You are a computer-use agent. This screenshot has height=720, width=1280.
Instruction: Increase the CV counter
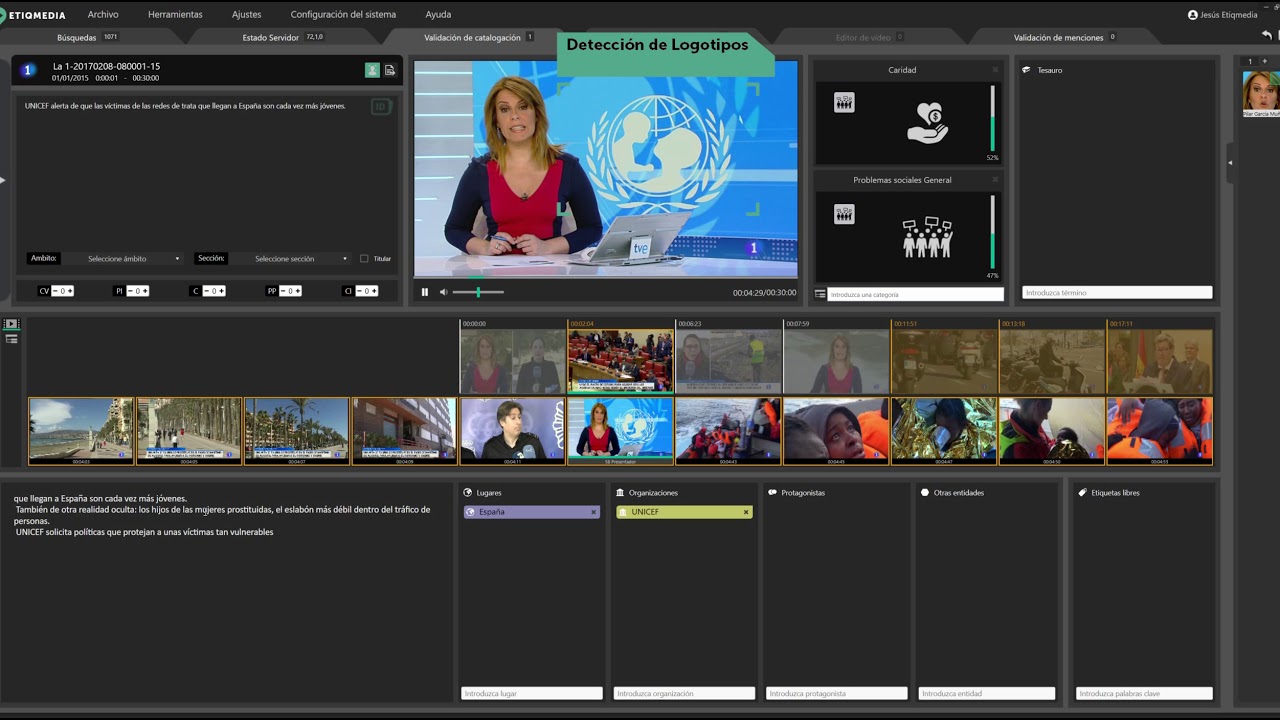point(70,291)
